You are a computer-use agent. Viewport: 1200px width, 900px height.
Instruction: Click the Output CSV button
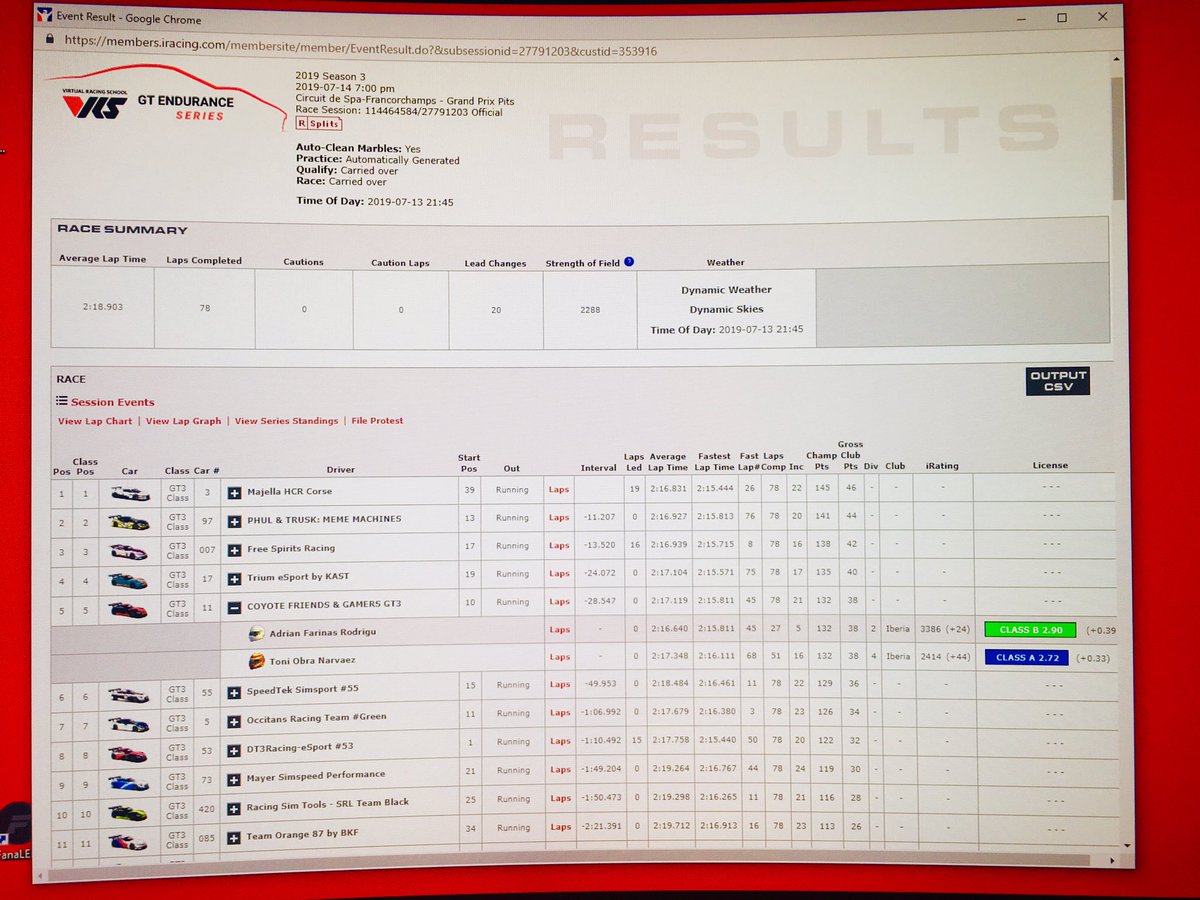point(1057,381)
